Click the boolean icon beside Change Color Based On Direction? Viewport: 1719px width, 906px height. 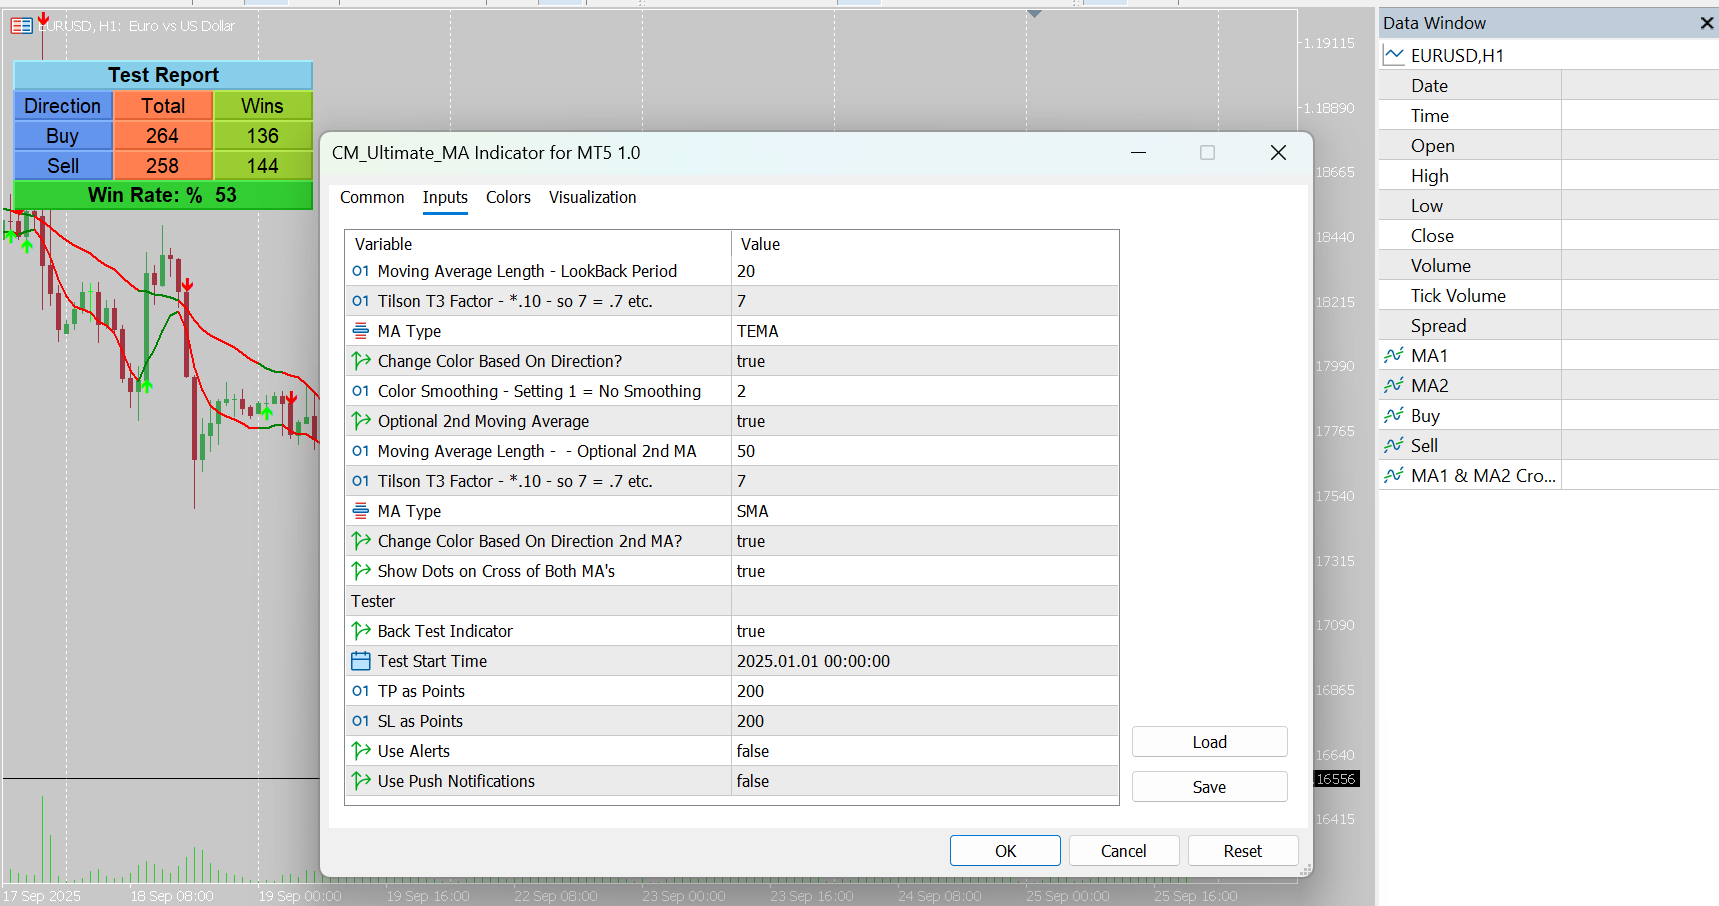[361, 361]
